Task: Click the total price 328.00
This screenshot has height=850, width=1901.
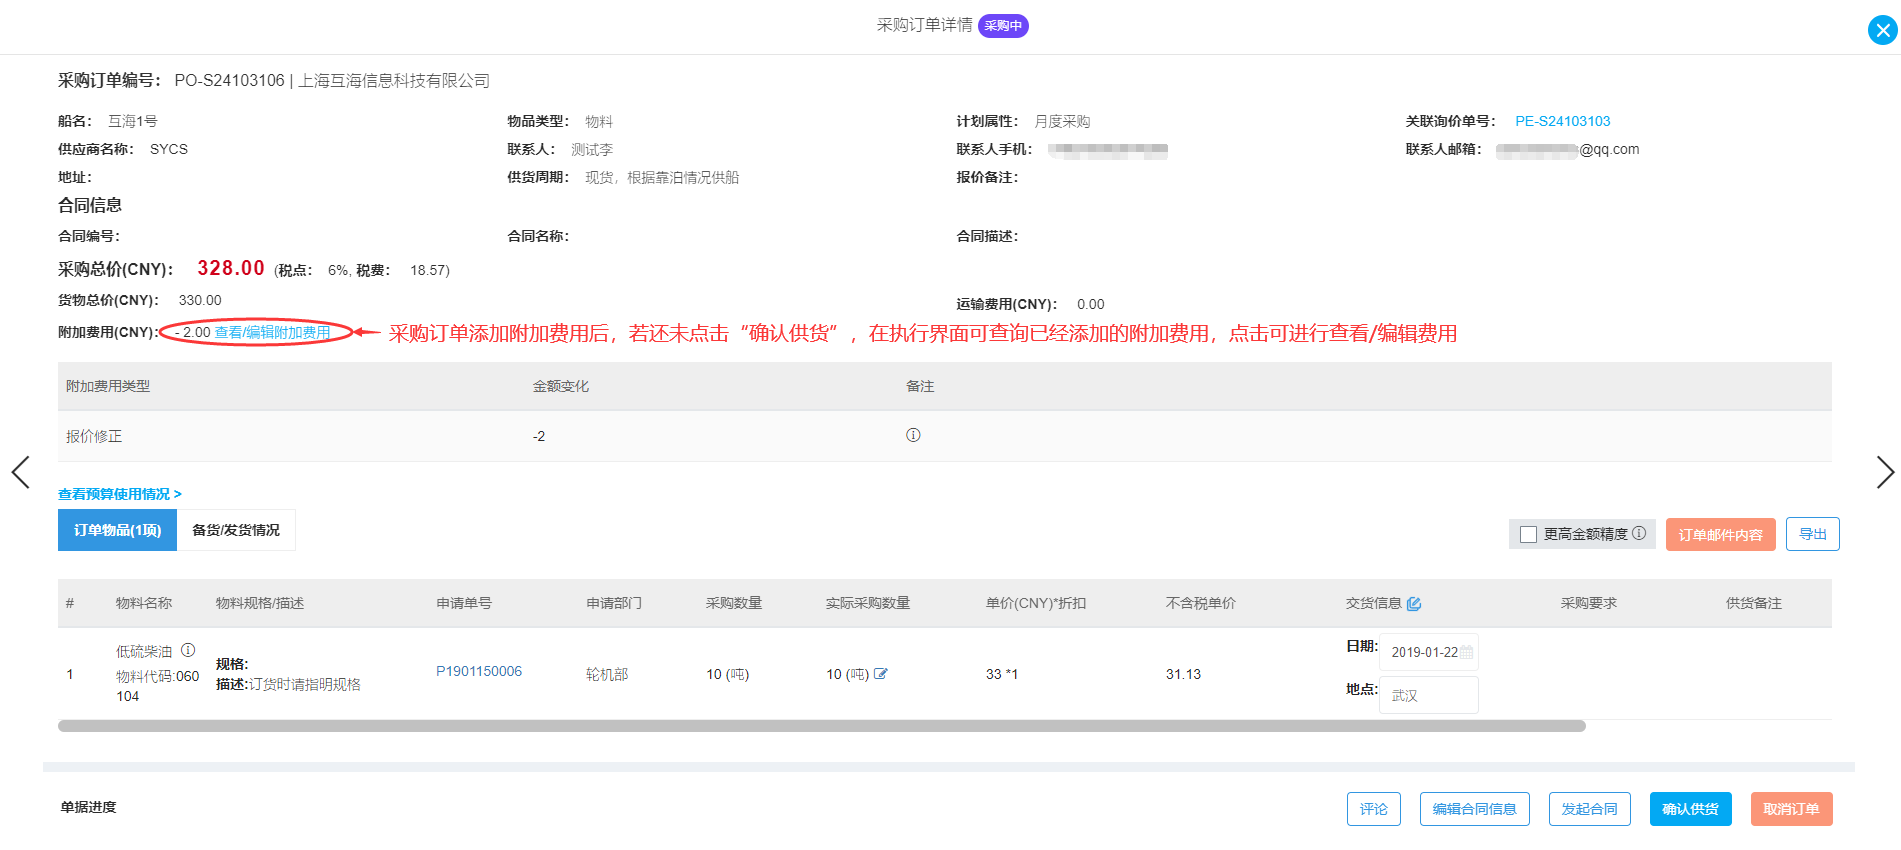Action: click(231, 268)
